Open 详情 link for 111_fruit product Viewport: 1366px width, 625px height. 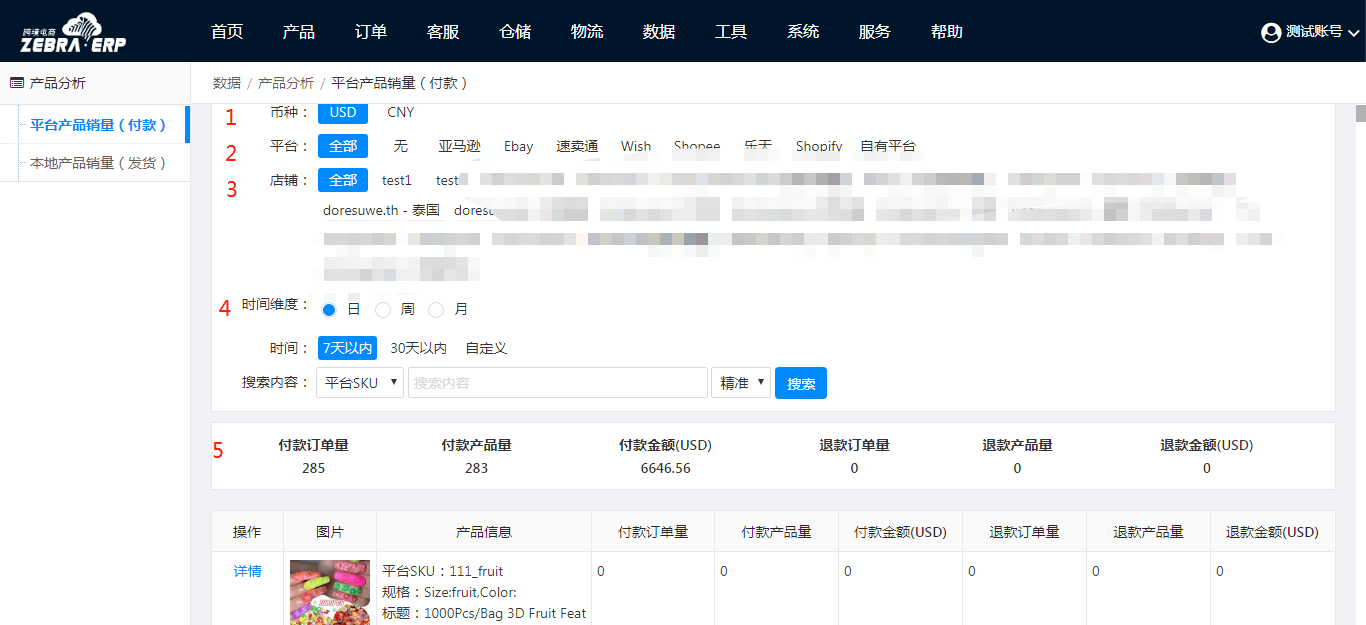coord(247,571)
